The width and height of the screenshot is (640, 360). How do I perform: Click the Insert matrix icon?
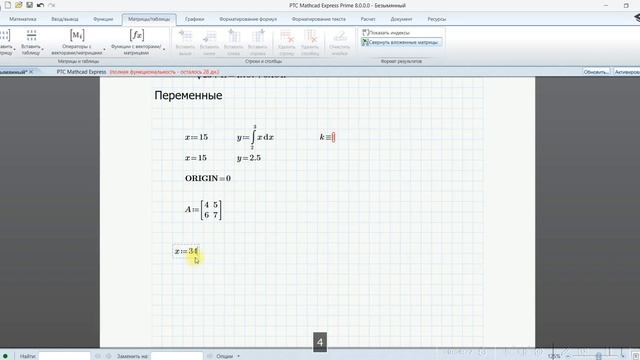[5, 36]
